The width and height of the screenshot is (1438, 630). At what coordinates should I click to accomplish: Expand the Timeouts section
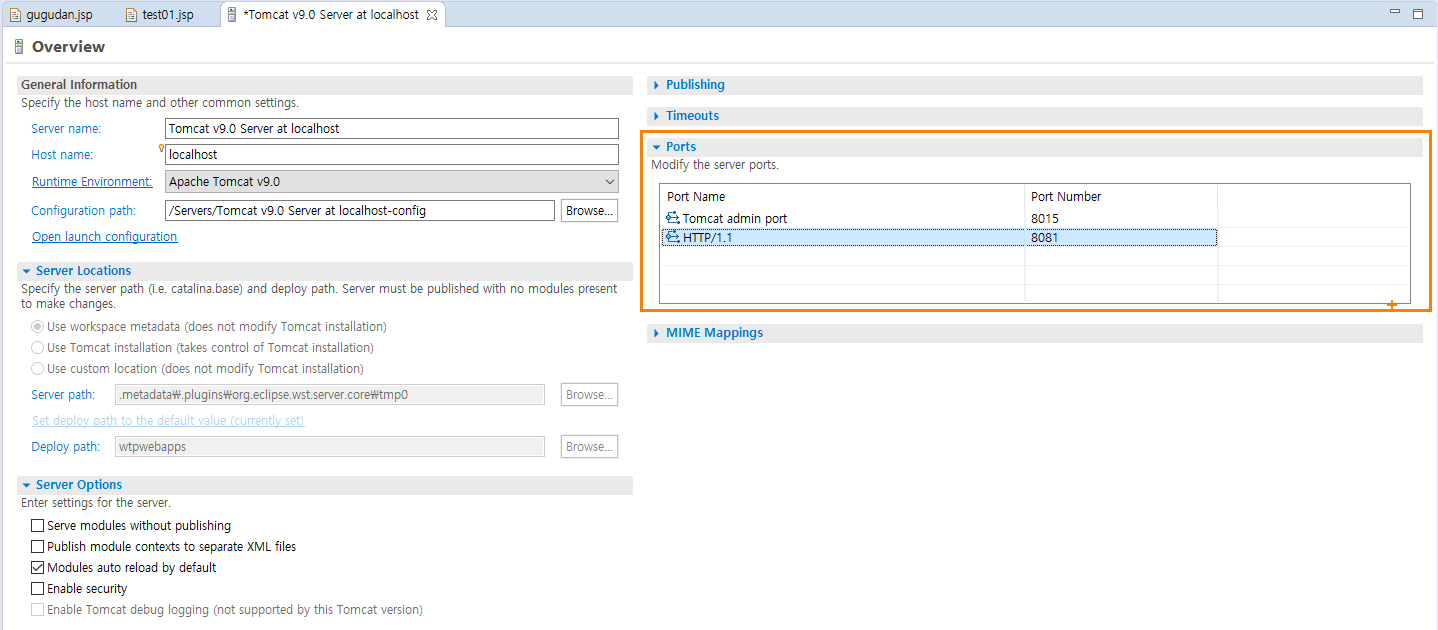tap(657, 116)
